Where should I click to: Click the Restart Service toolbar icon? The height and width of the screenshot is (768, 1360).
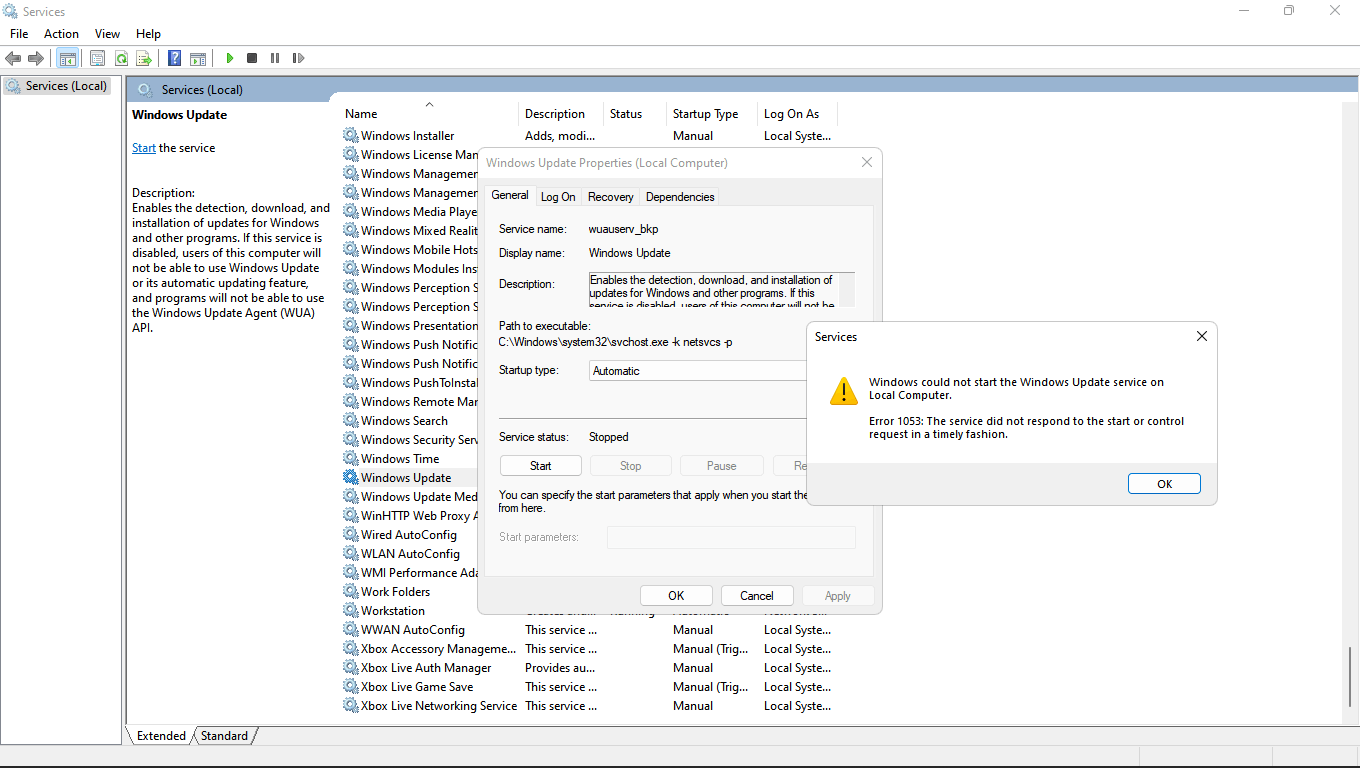[298, 58]
